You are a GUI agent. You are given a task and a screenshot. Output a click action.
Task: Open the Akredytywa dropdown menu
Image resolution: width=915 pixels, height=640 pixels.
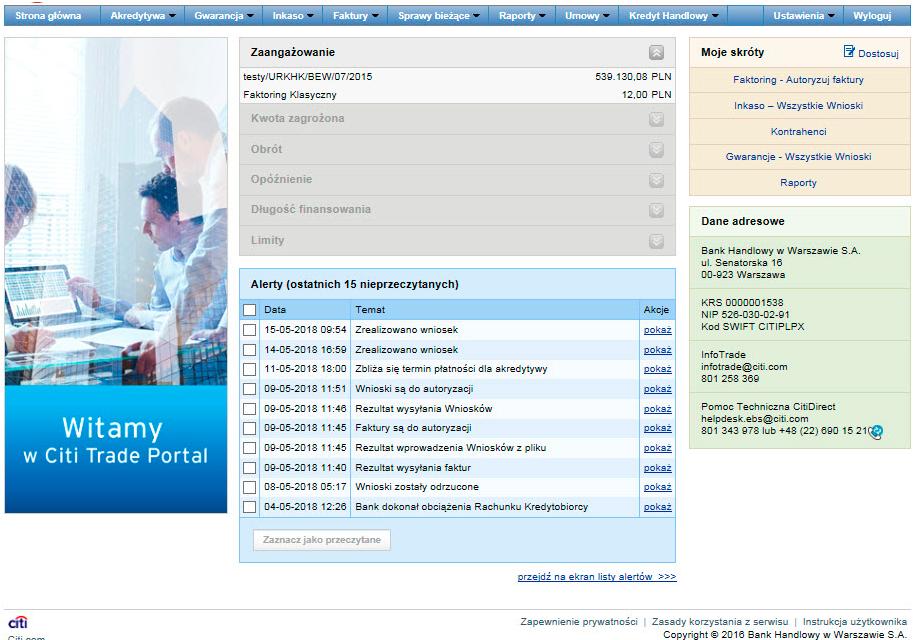[143, 16]
